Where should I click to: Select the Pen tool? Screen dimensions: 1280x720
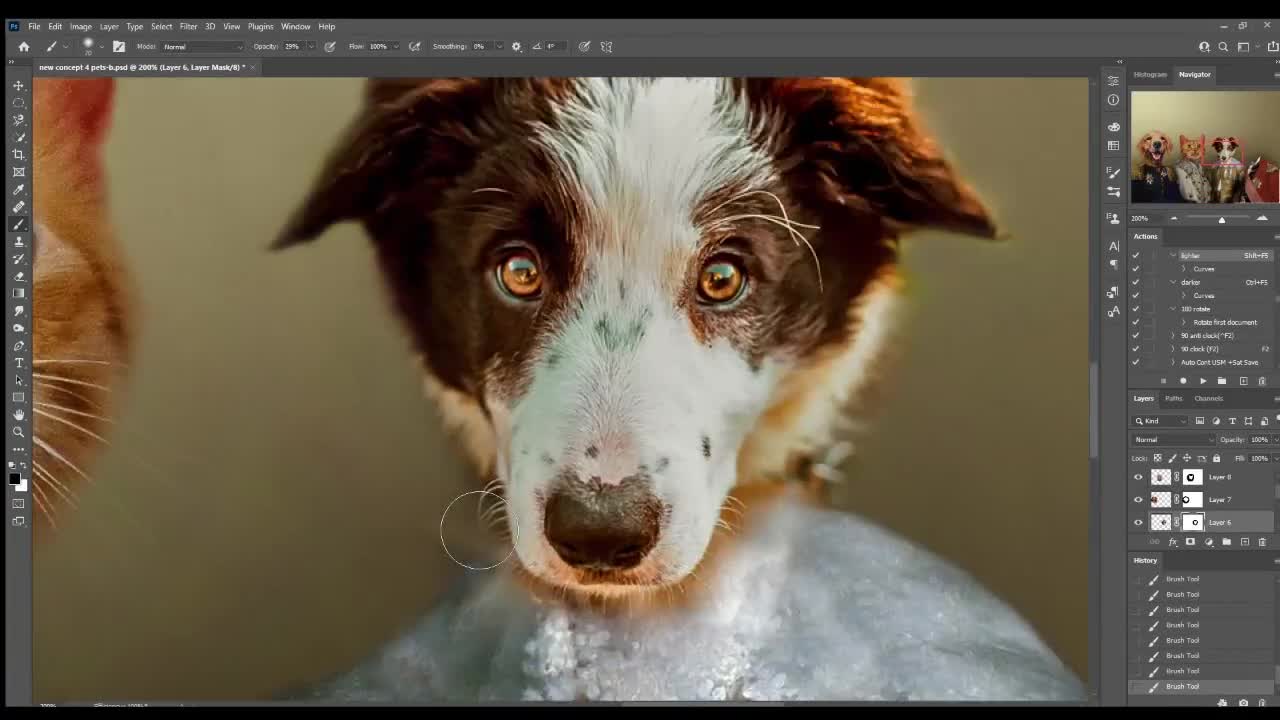[x=18, y=346]
